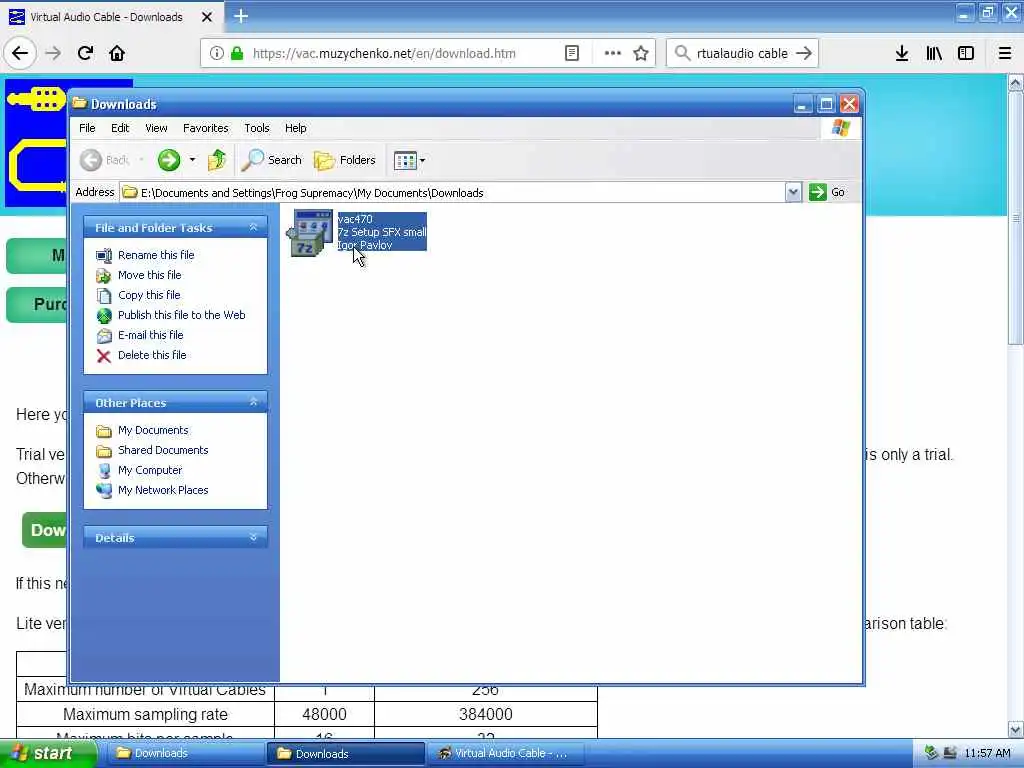Viewport: 1024px width, 768px height.
Task: Open the Search pane in Explorer
Action: tap(272, 160)
